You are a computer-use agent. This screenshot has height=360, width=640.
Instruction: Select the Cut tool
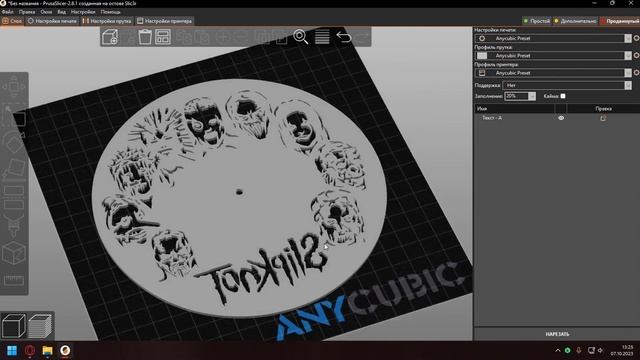[x=14, y=197]
